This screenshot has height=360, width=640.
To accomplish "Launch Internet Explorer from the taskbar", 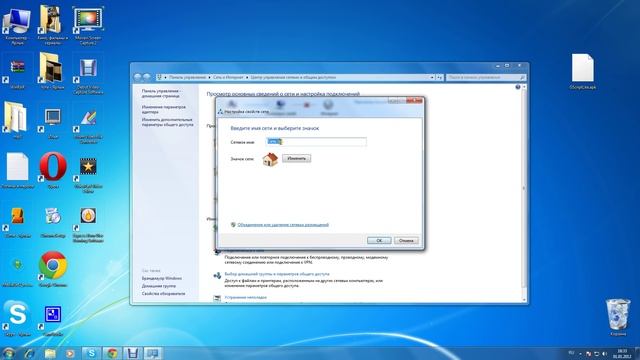I will [30, 353].
